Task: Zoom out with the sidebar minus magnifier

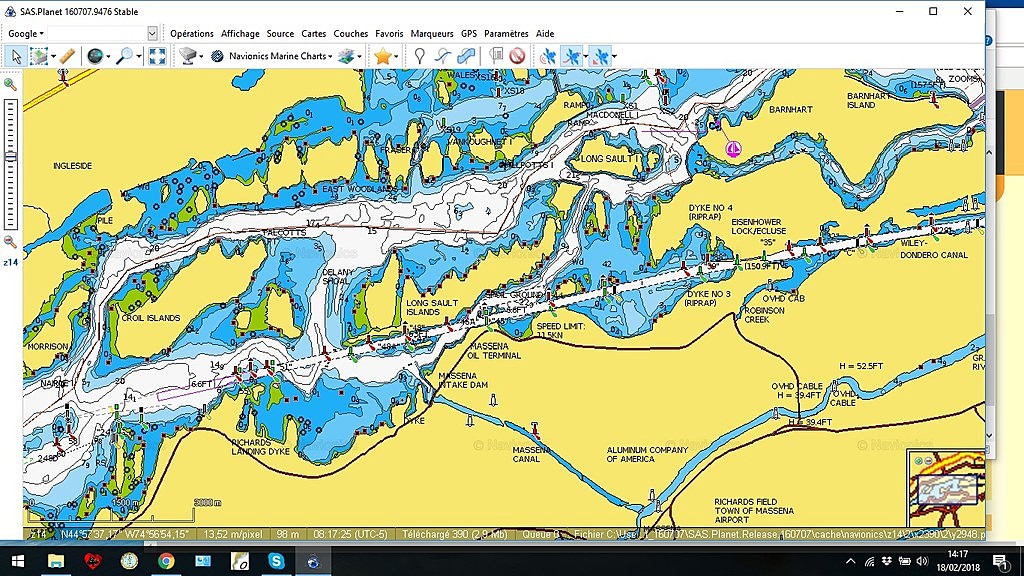Action: pyautogui.click(x=10, y=242)
